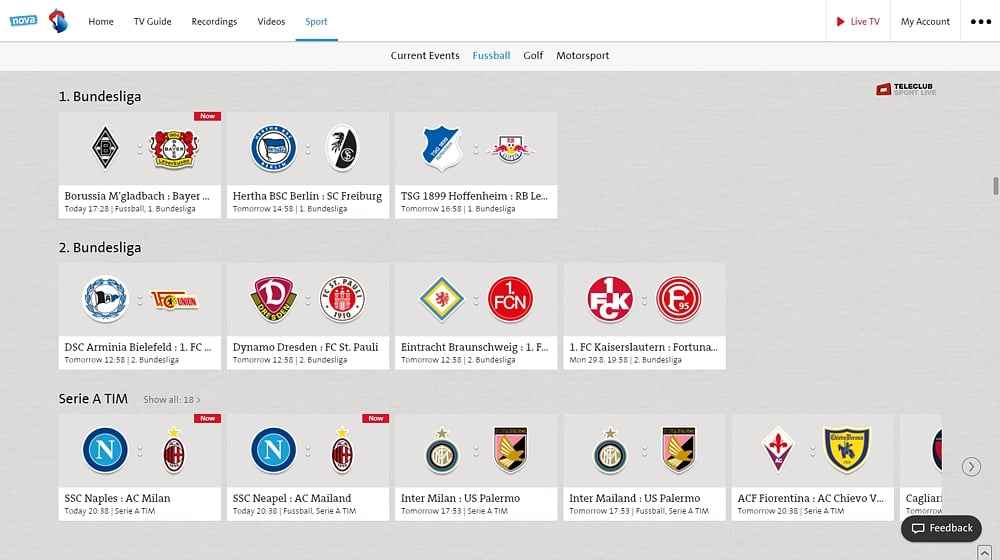Image resolution: width=1000 pixels, height=560 pixels.
Task: Click the Union Berlin crest
Action: click(174, 300)
